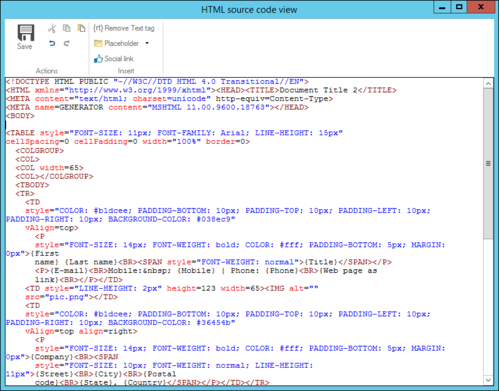This screenshot has height=391, width=499.
Task: Click the <COL width=65> line
Action: 49,168
